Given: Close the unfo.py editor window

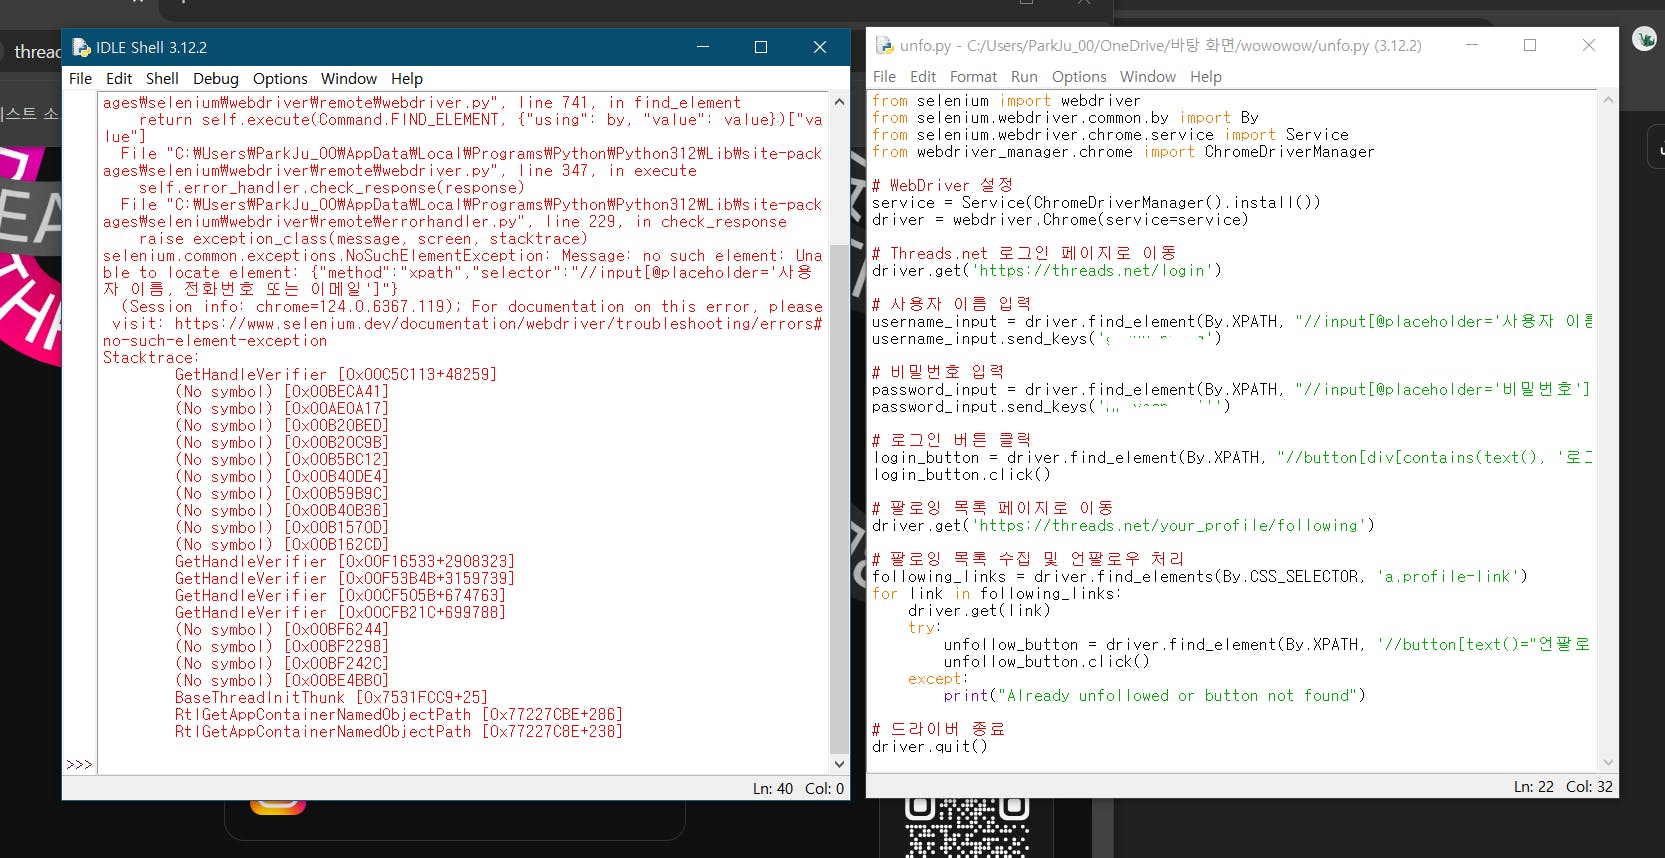Looking at the screenshot, I should coord(1589,45).
